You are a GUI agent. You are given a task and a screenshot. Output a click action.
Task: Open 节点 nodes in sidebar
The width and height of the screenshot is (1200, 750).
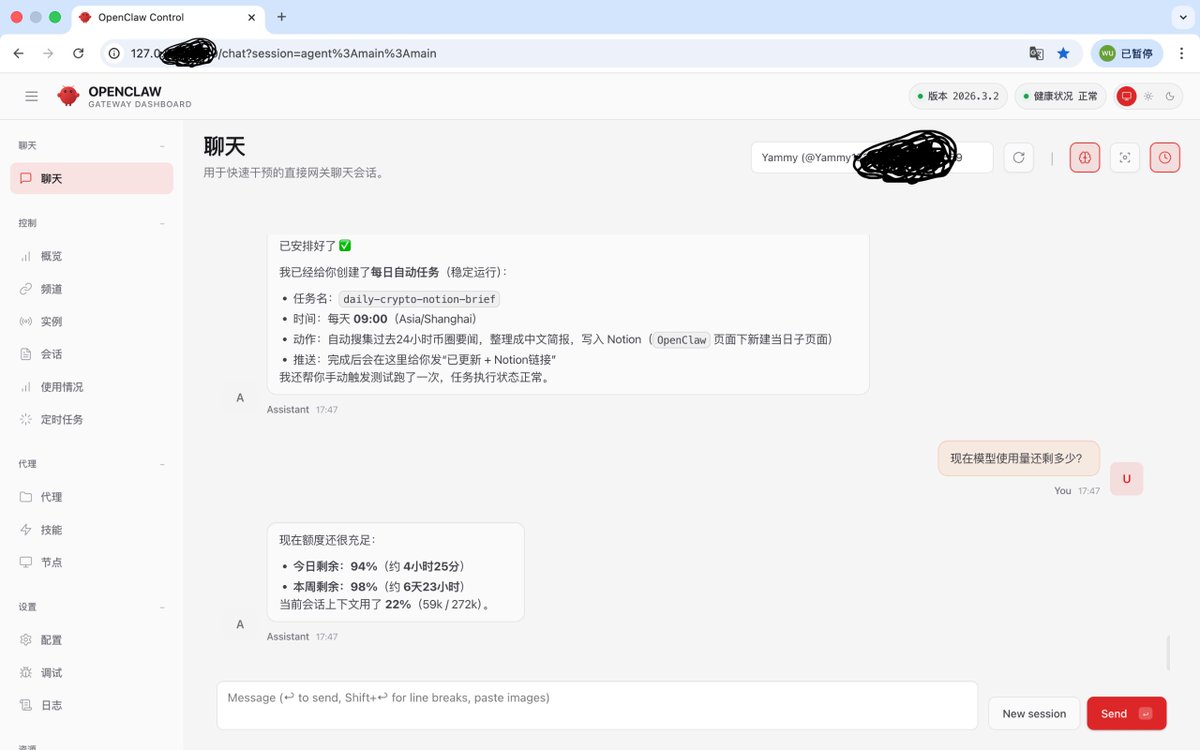[91, 562]
